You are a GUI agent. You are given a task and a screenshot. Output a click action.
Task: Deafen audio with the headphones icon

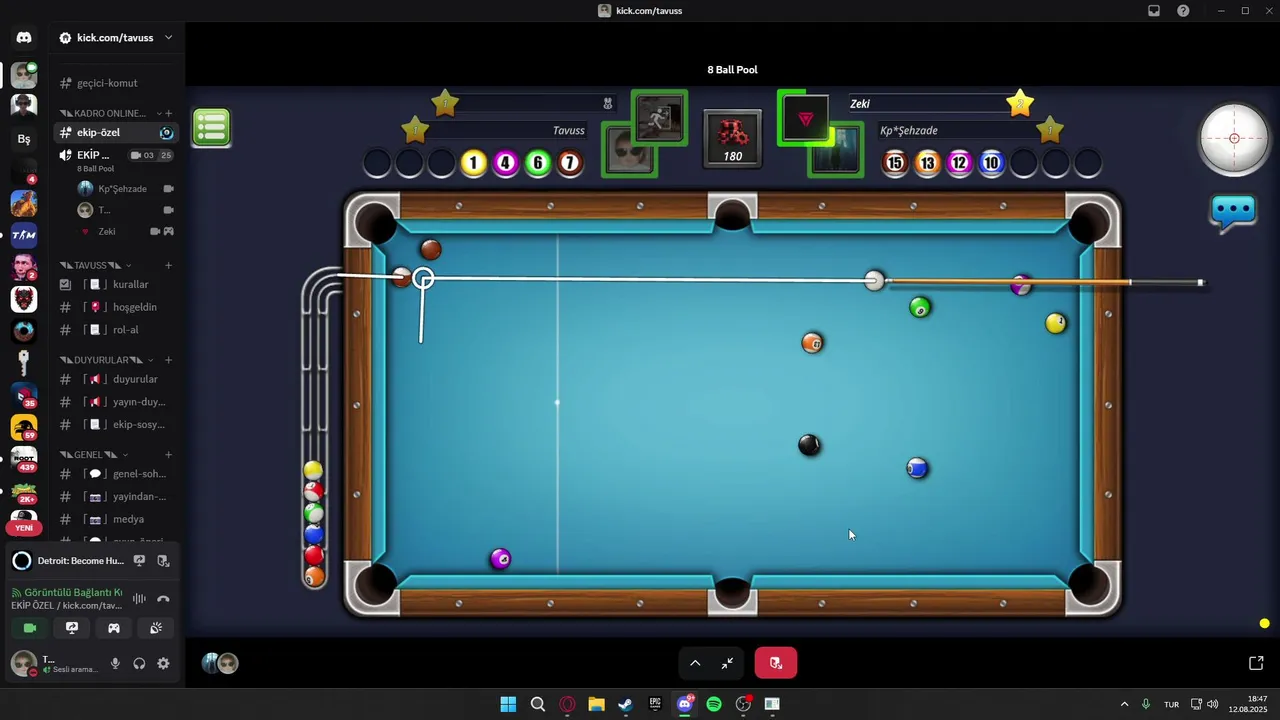139,663
